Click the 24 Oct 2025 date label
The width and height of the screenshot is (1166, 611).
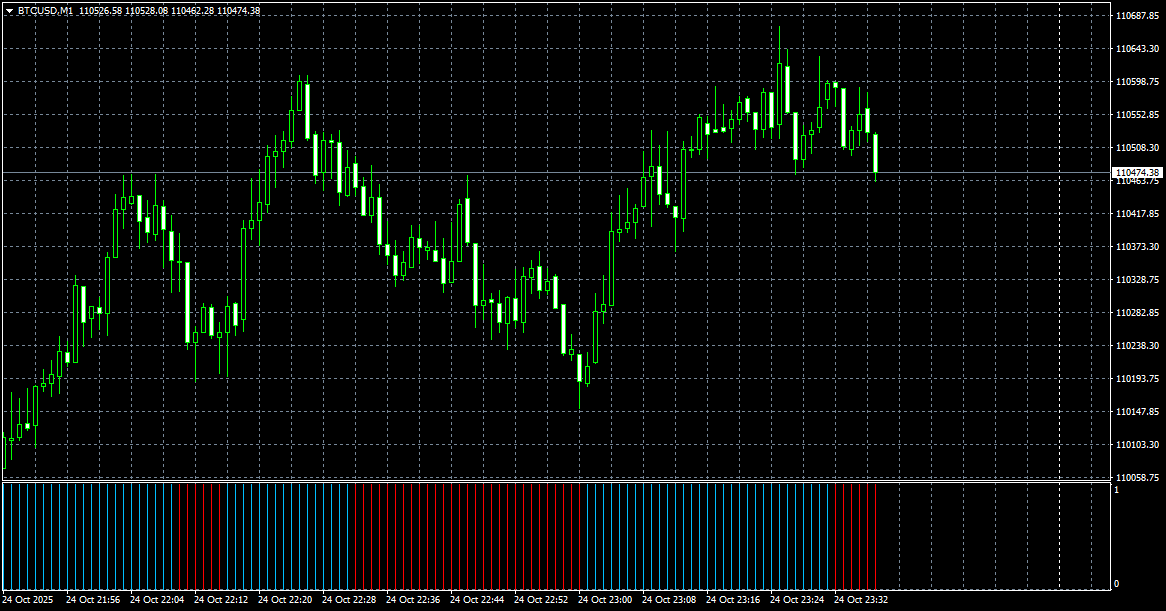28,599
